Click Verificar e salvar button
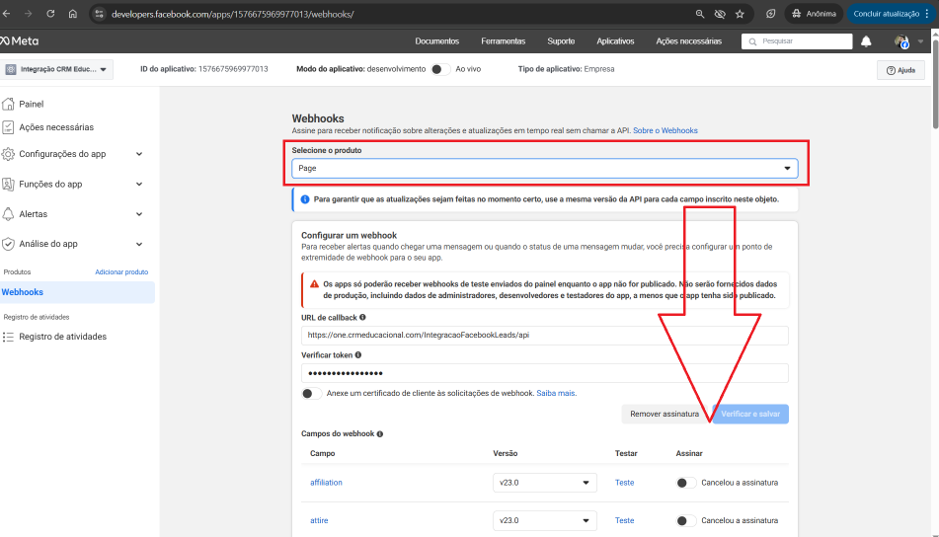Viewport: 939px width, 537px height. 750,414
